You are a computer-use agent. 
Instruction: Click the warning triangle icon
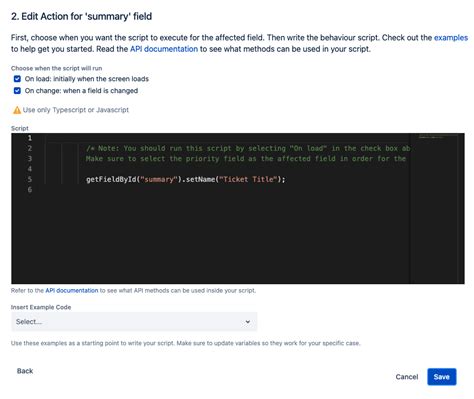[x=17, y=110]
